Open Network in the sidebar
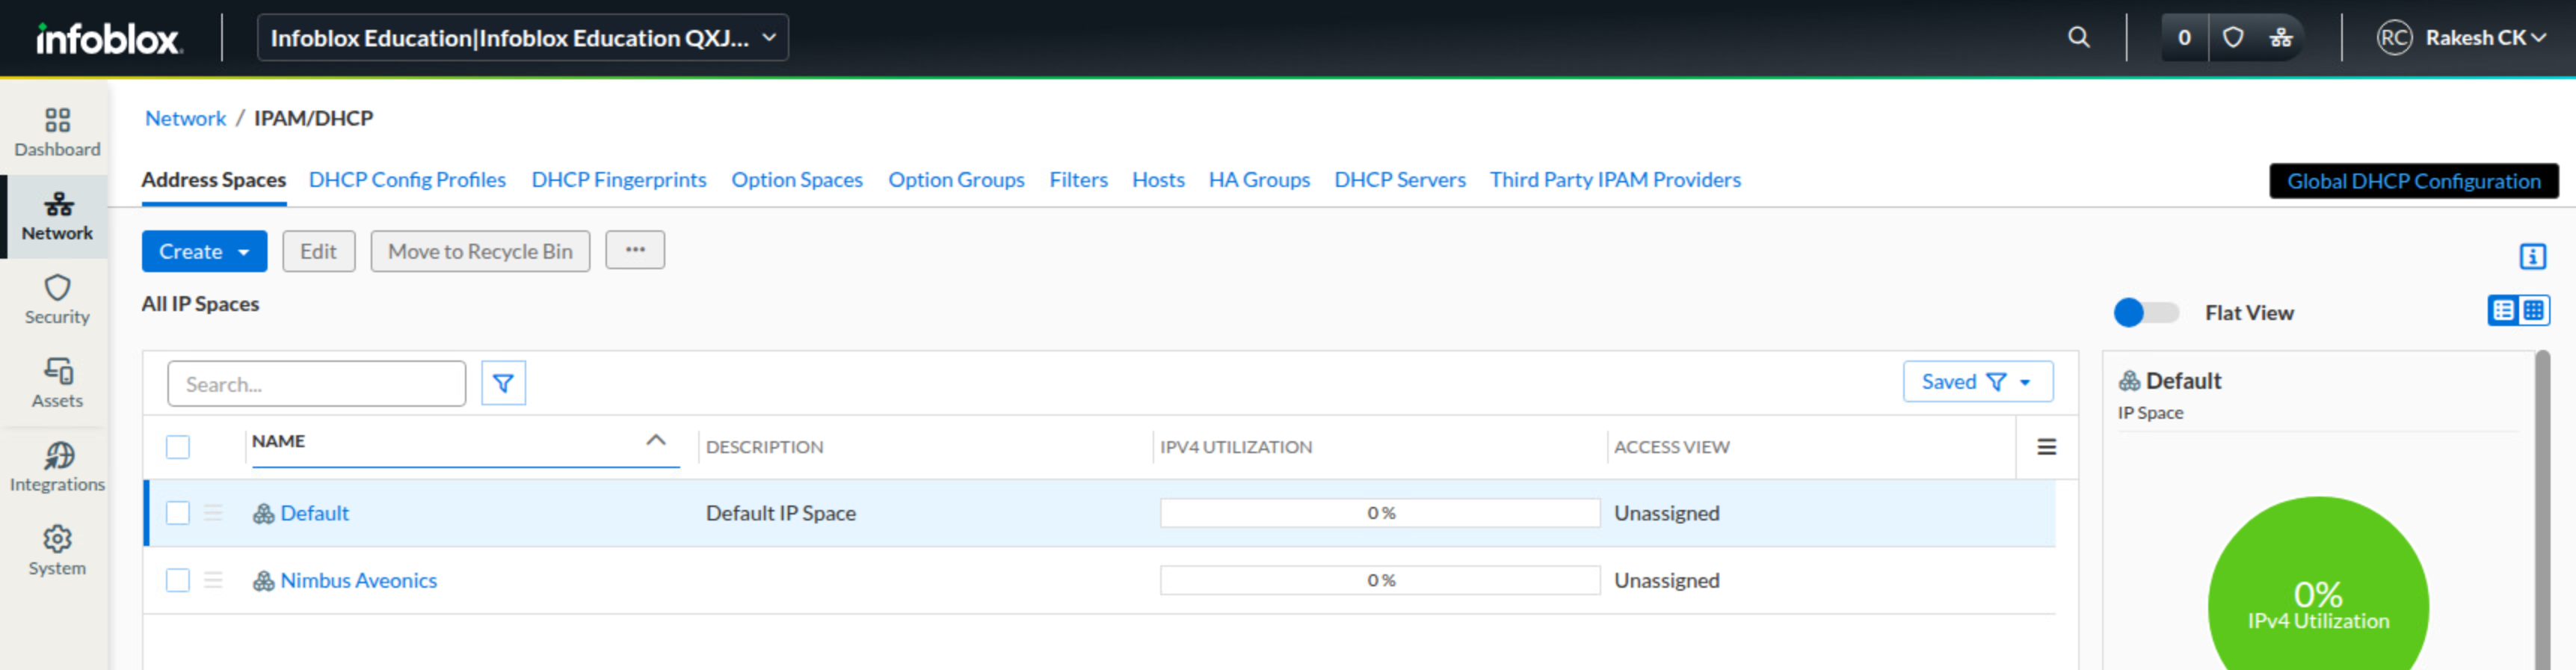This screenshot has height=670, width=2576. [57, 217]
